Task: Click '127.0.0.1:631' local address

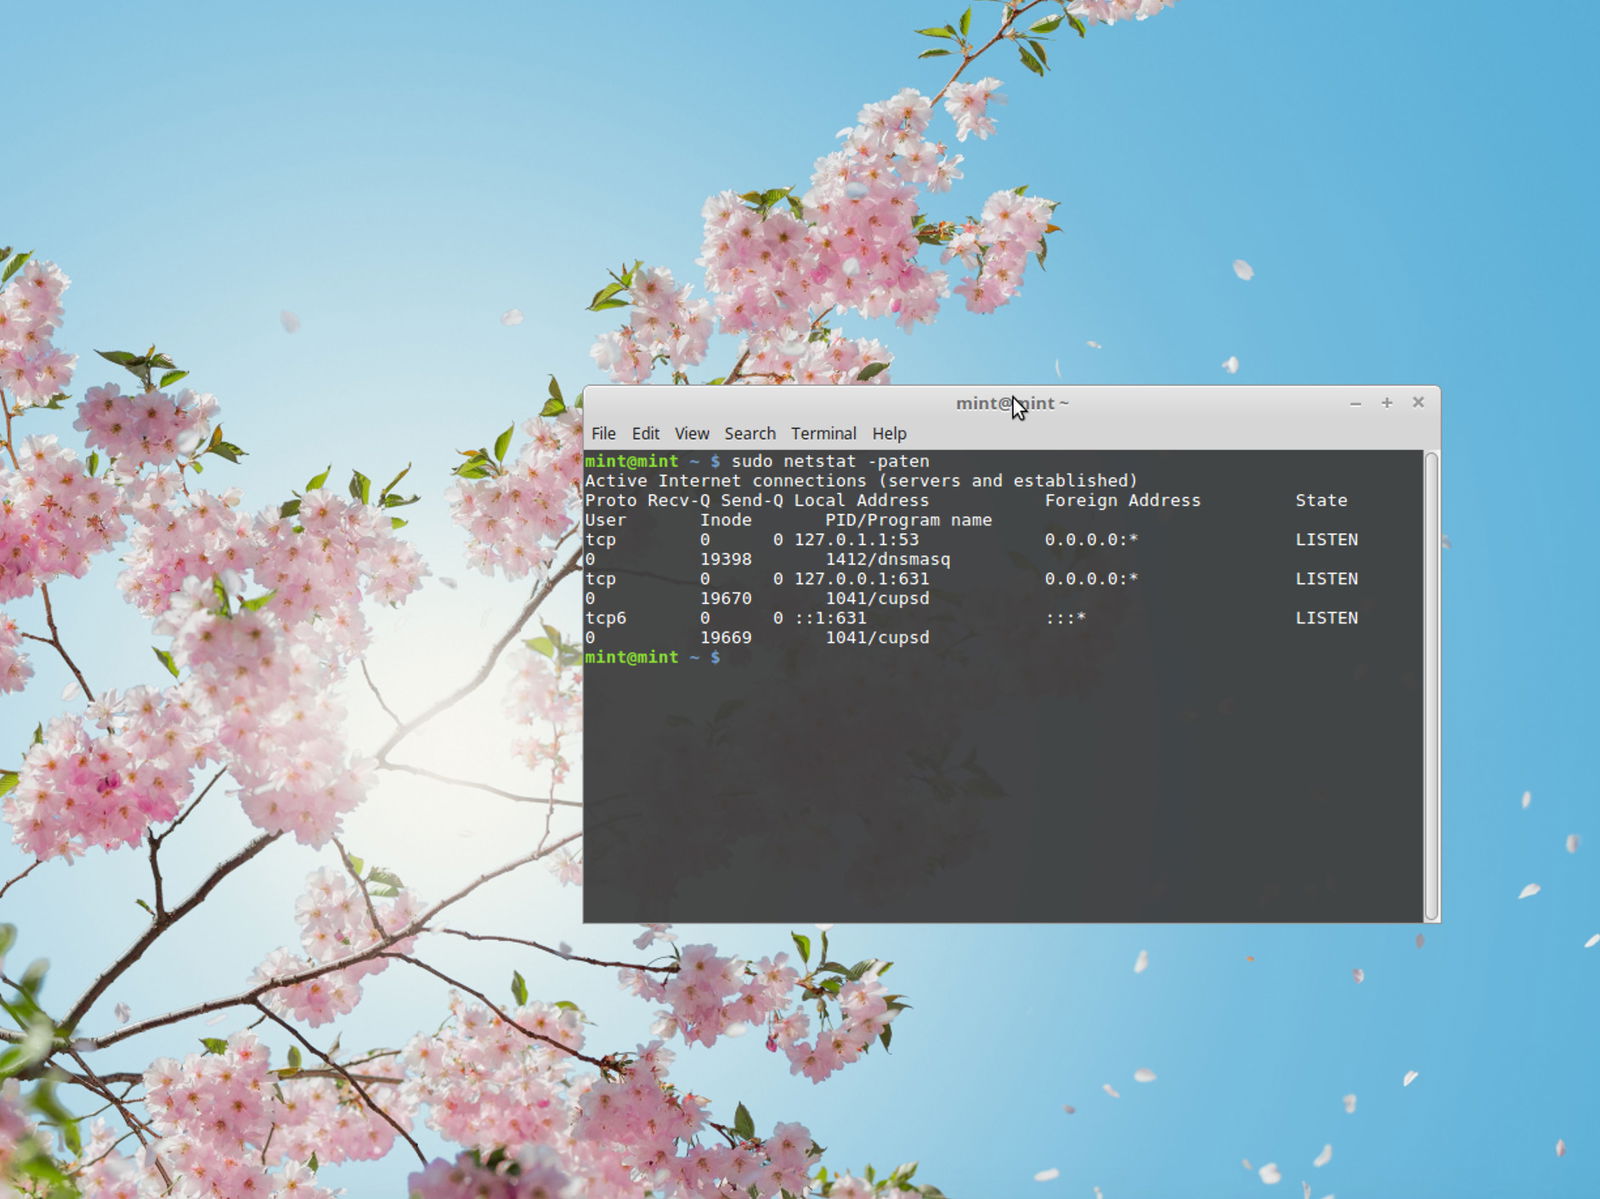Action: tap(861, 578)
